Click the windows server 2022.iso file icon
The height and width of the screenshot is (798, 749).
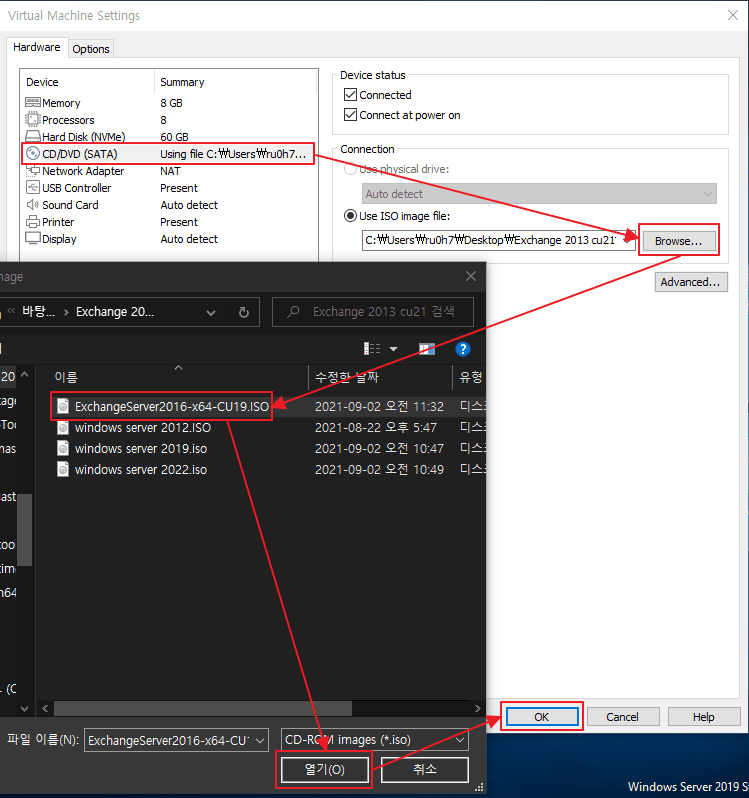coord(63,469)
